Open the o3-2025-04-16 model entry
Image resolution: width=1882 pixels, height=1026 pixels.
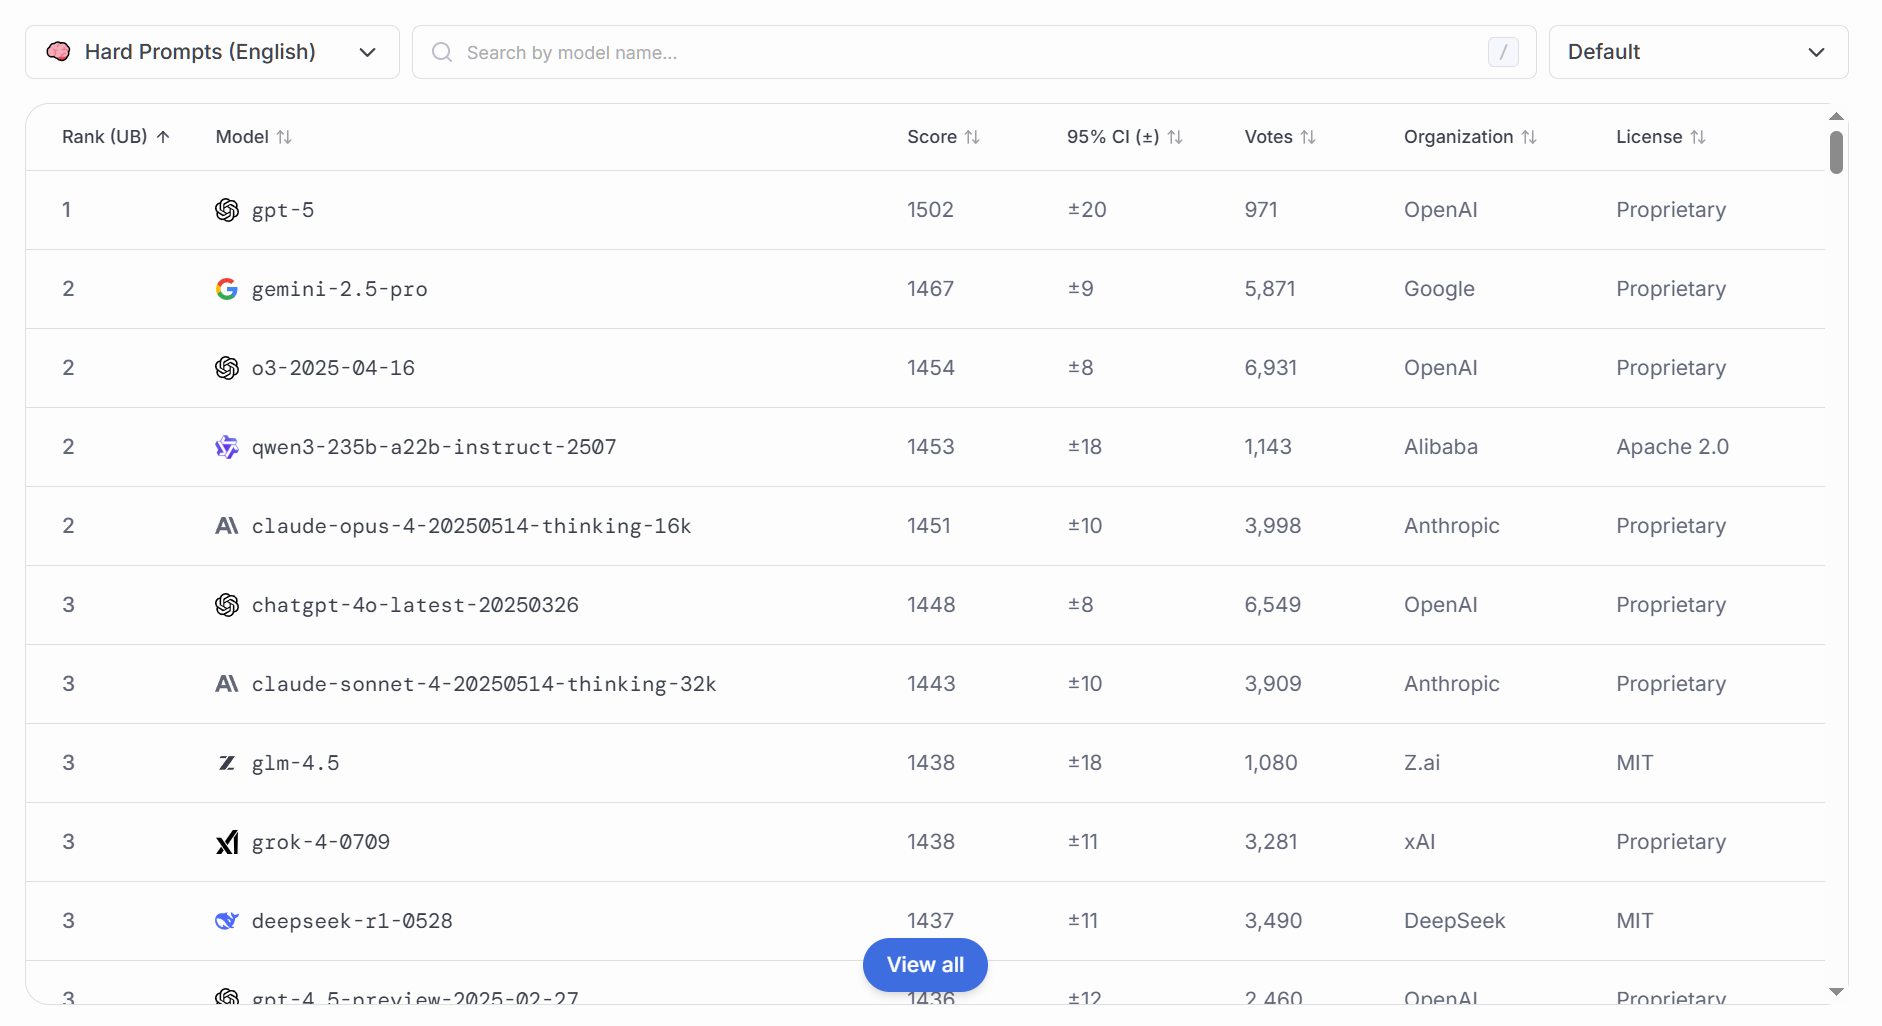(333, 368)
